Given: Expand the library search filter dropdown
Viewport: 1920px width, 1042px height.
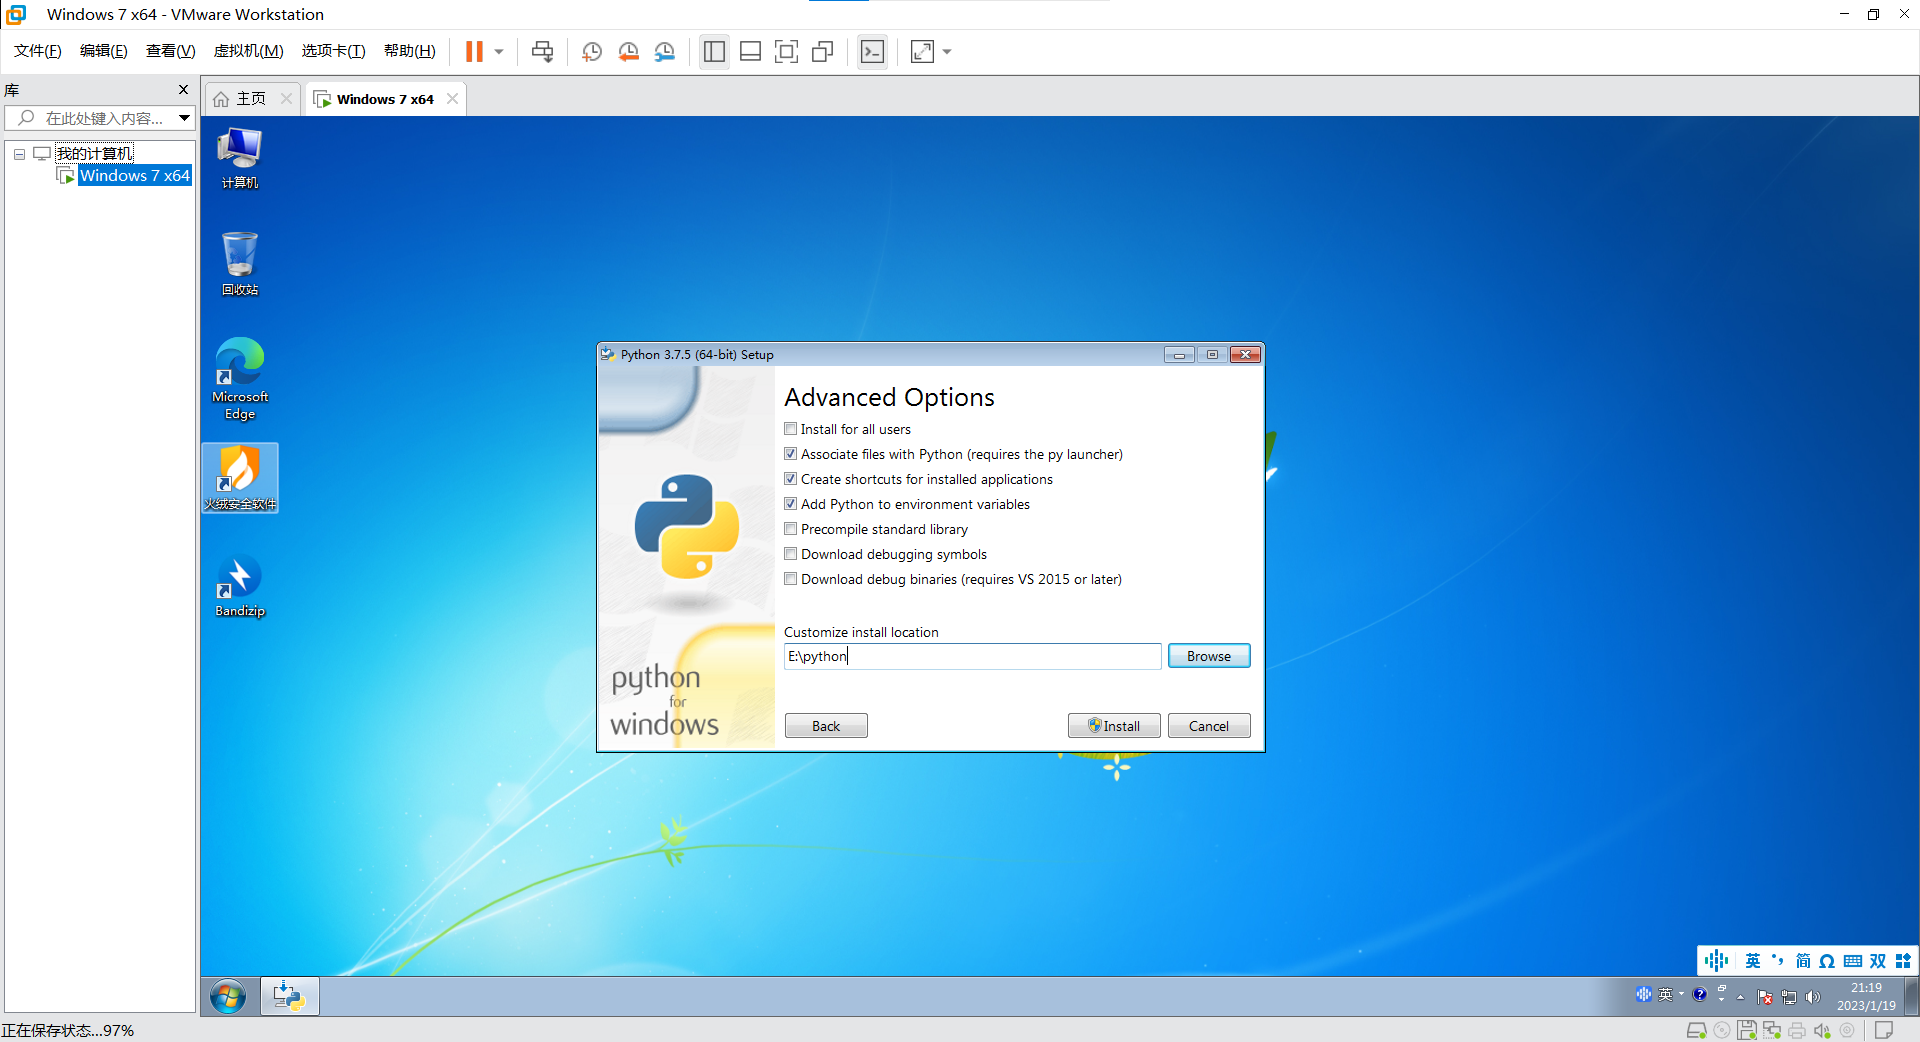Looking at the screenshot, I should point(184,118).
